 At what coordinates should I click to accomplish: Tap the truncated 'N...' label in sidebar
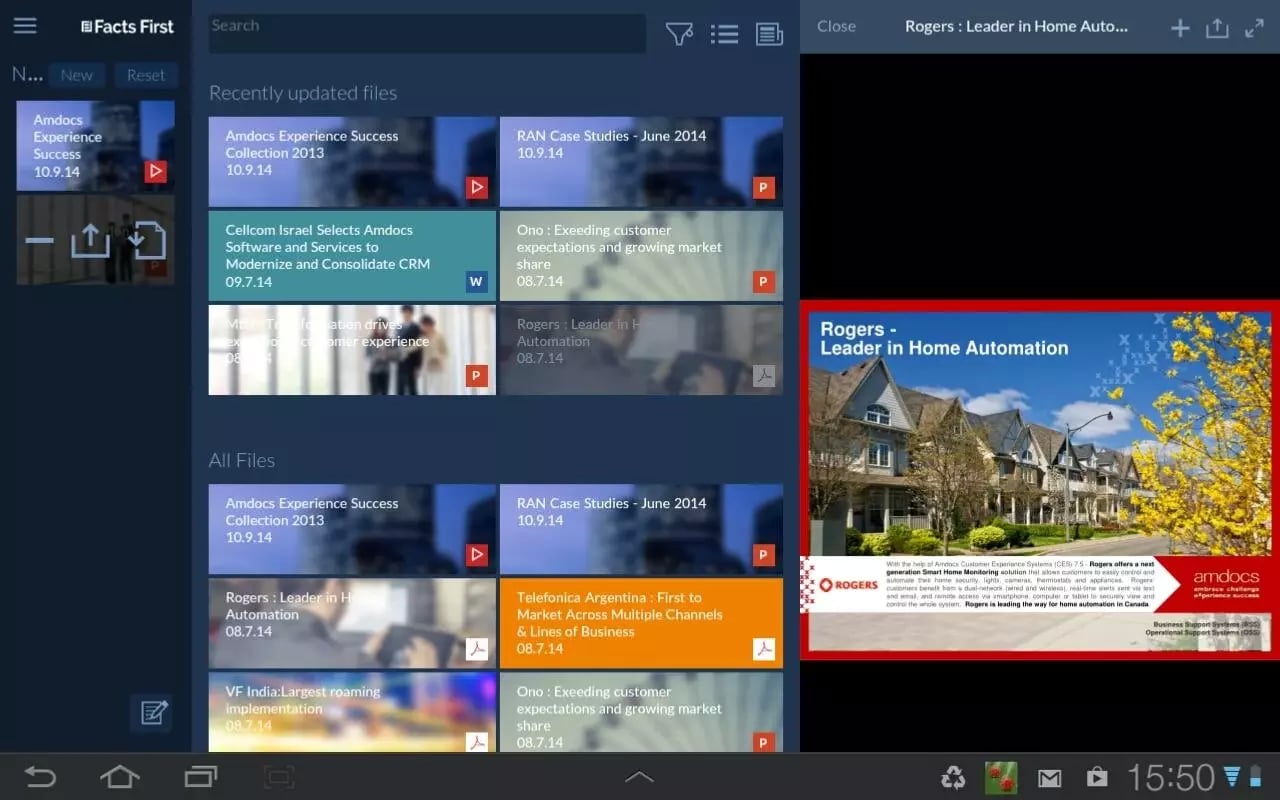[27, 74]
